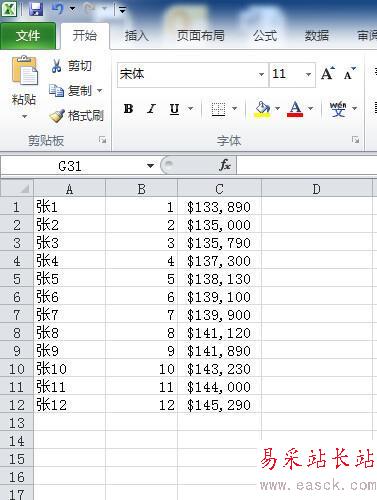Click the Copy icon
Image resolution: width=377 pixels, height=500 pixels.
56,90
